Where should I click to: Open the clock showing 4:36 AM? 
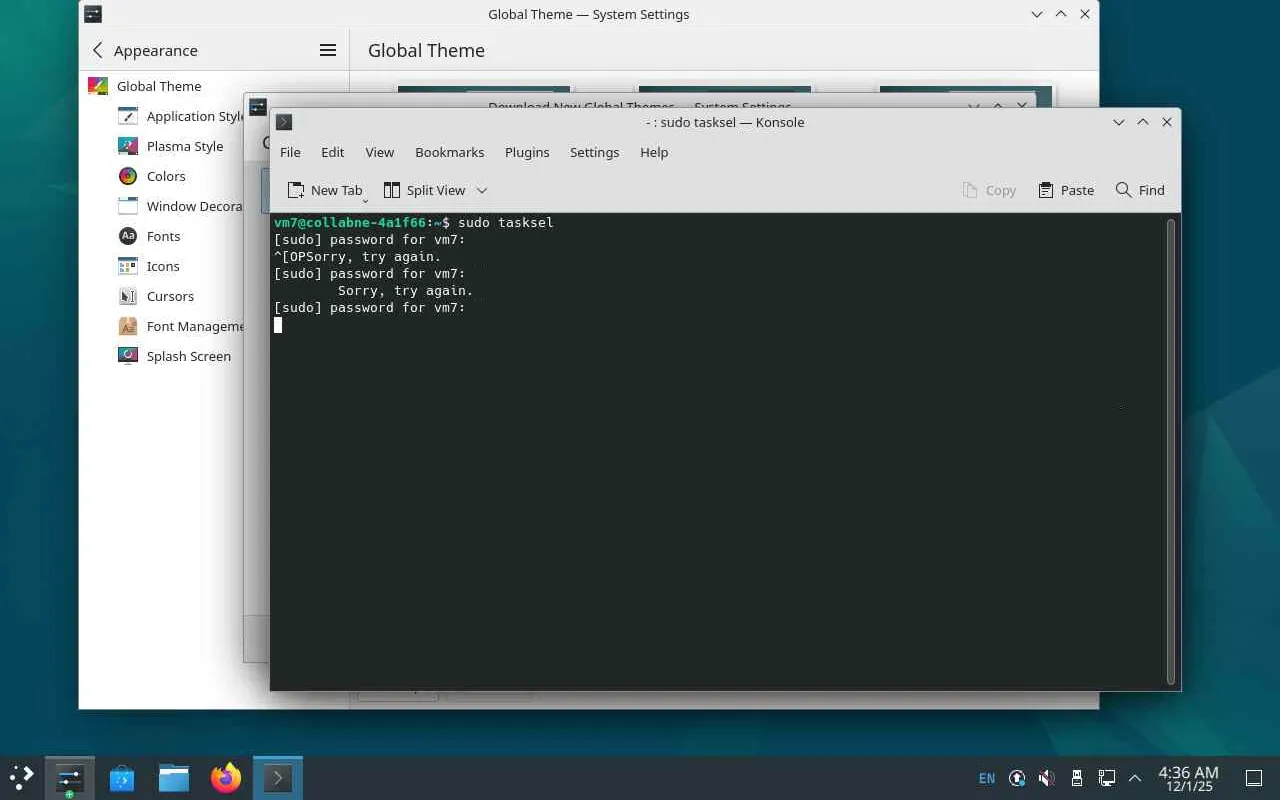(1188, 778)
